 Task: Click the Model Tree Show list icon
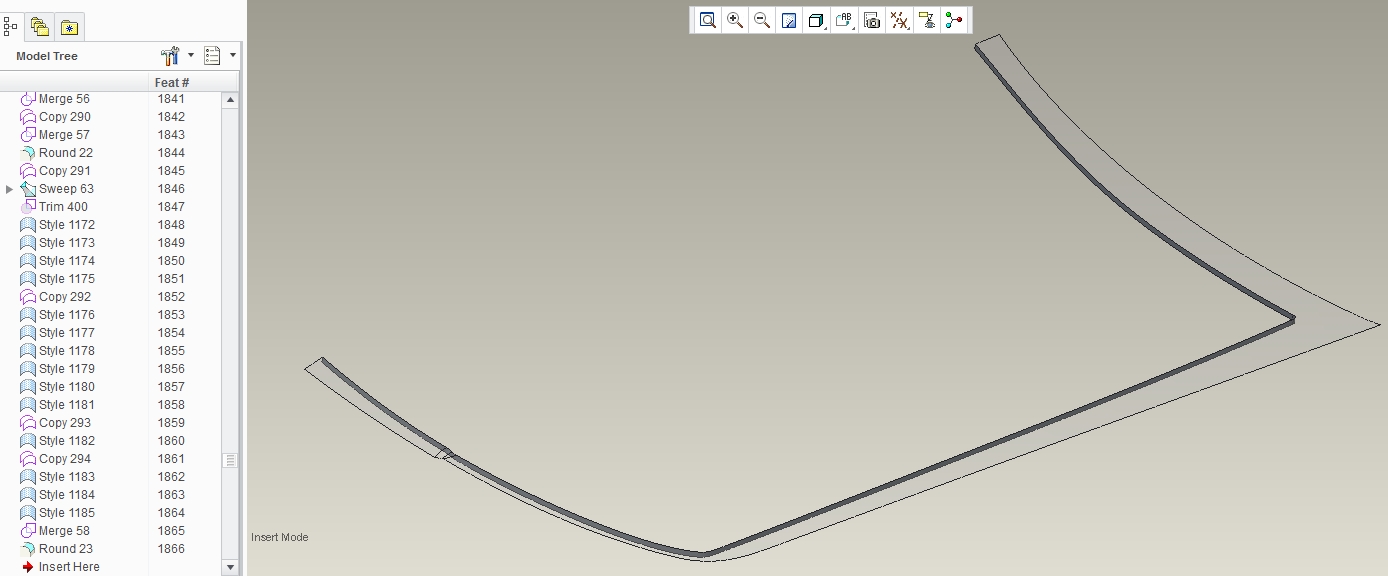[212, 56]
